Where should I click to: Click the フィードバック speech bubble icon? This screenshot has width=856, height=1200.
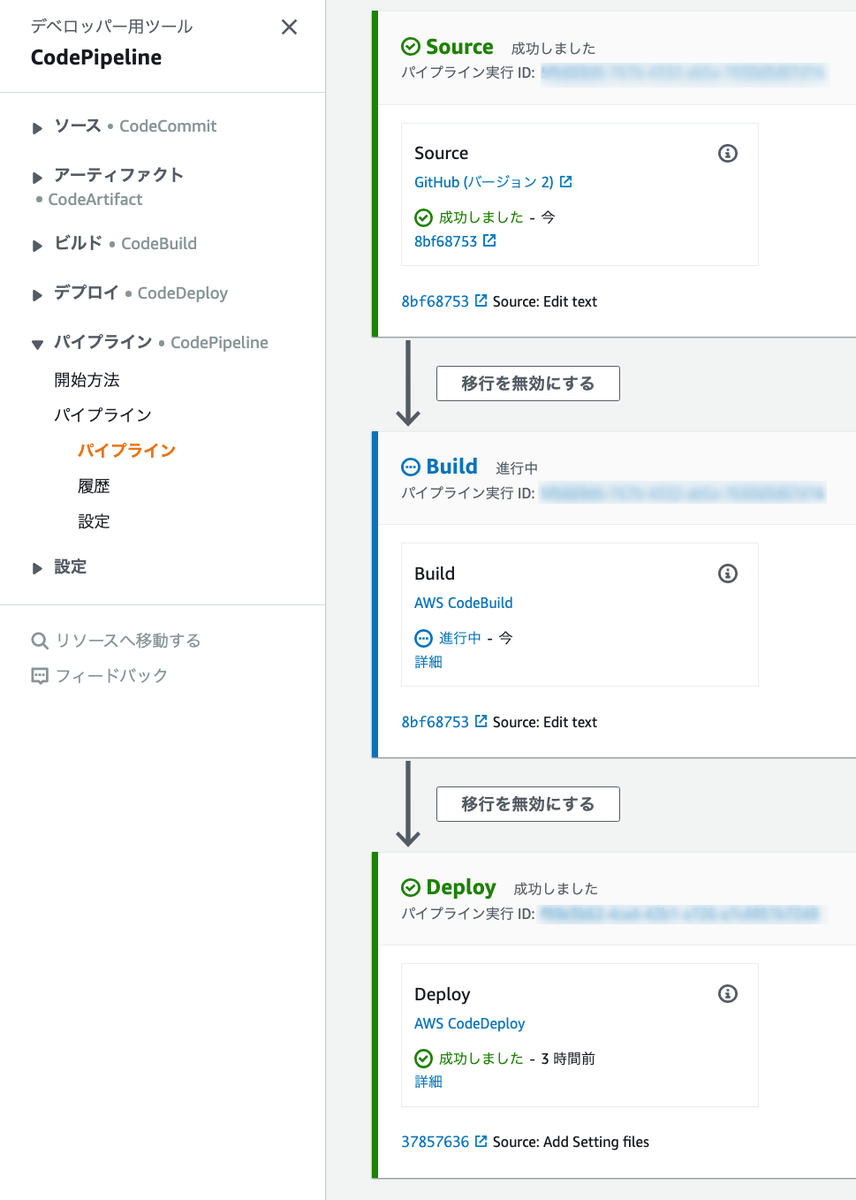click(40, 676)
